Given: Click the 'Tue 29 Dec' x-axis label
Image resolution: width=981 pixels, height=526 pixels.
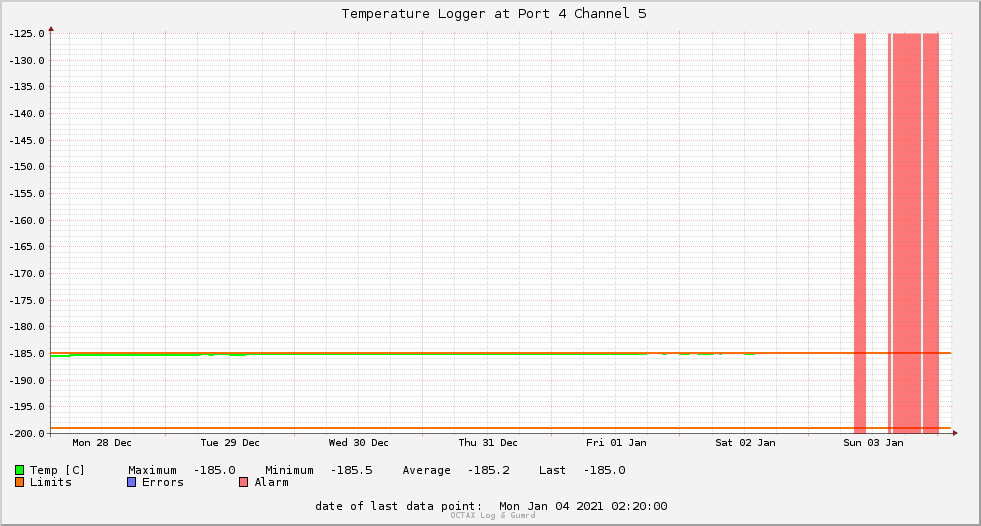Looking at the screenshot, I should [x=230, y=443].
